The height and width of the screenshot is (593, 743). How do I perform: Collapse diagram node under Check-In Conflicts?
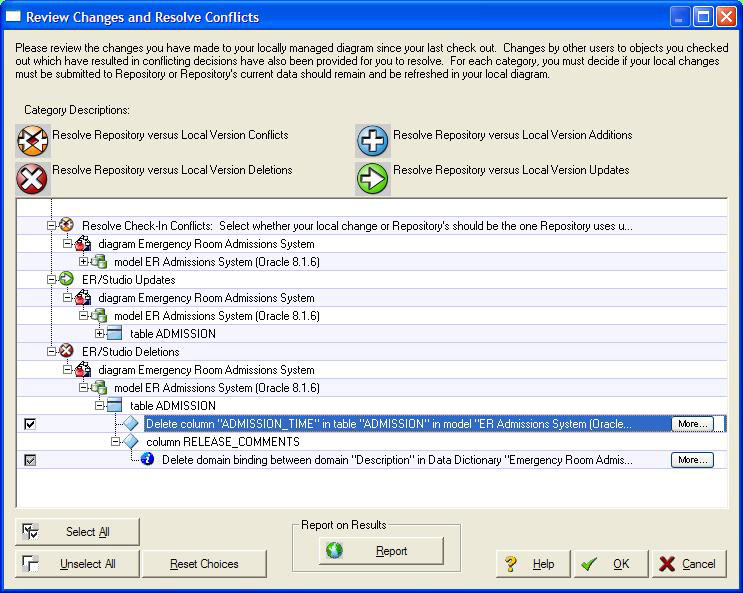click(68, 244)
